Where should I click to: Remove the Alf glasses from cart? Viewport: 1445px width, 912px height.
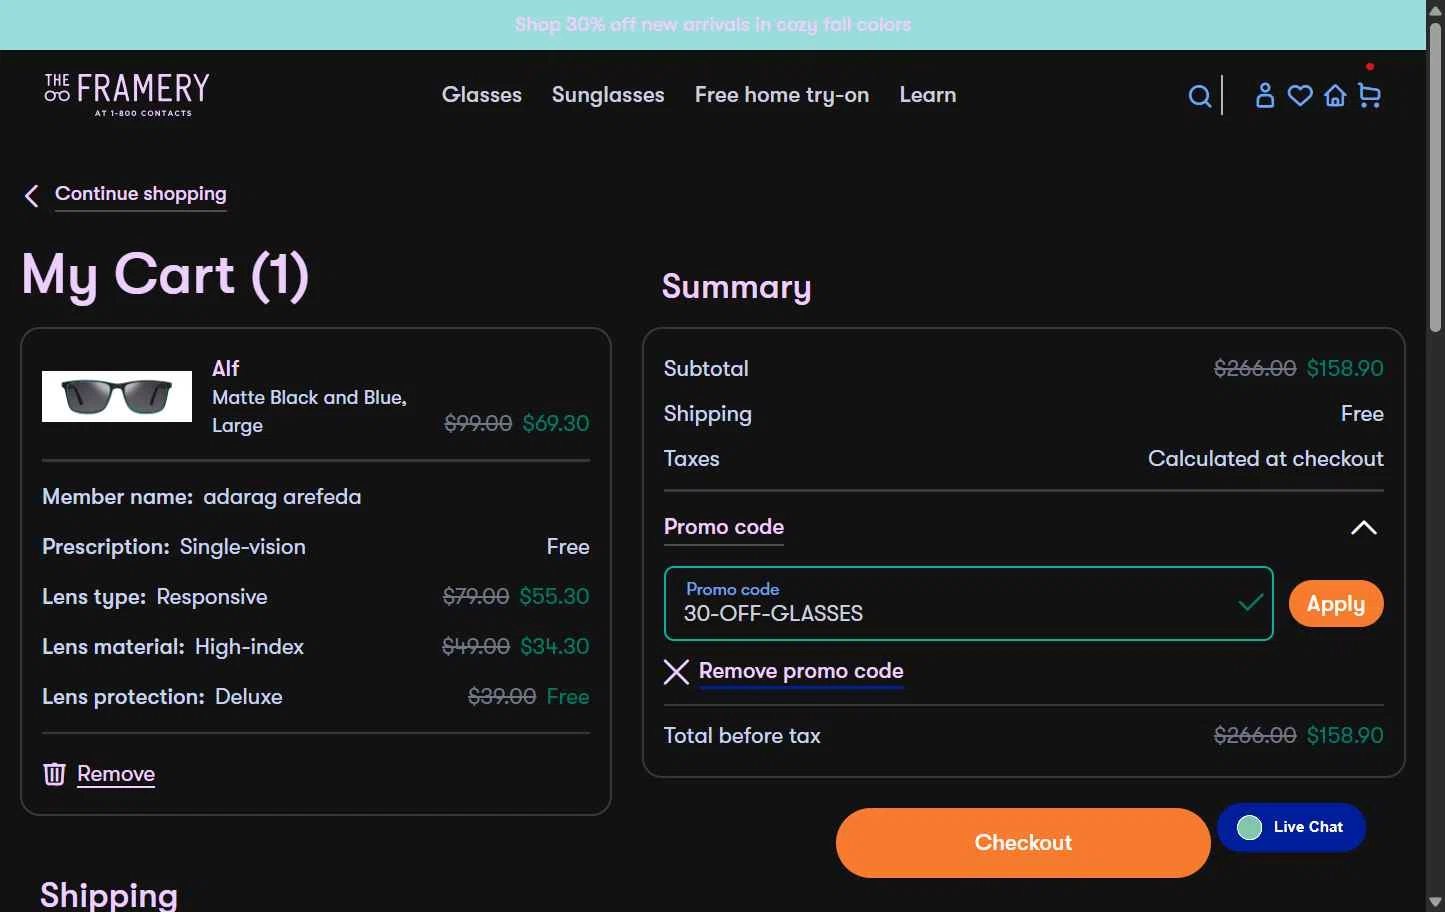point(116,774)
